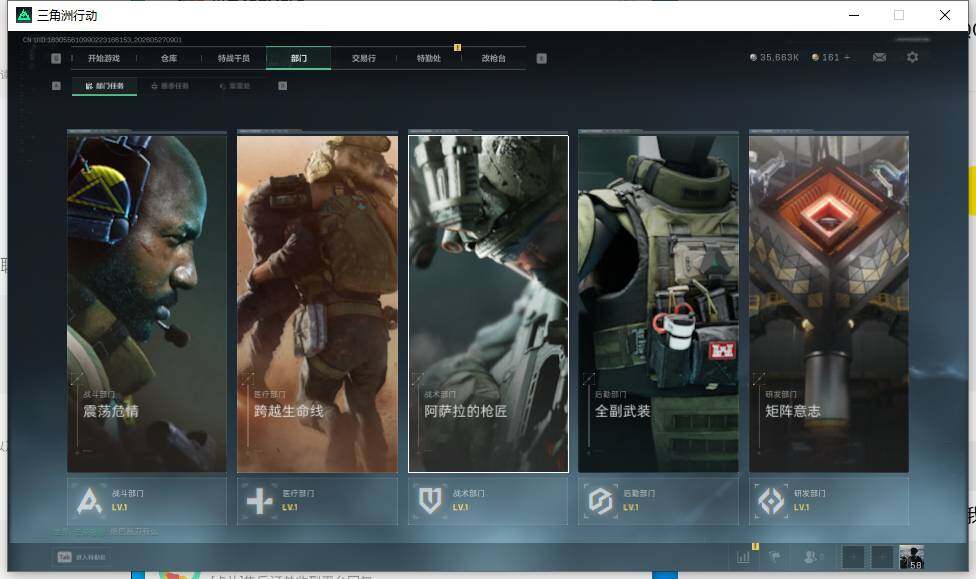Click the 研发部门 LV.1 panel

coord(829,501)
